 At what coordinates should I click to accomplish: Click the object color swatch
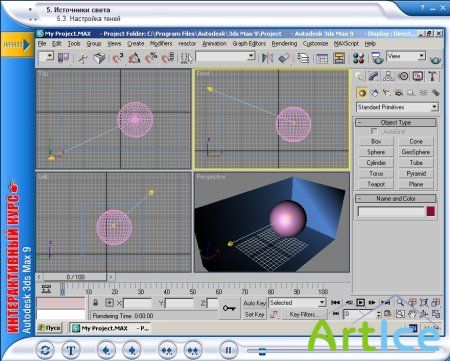coord(431,211)
